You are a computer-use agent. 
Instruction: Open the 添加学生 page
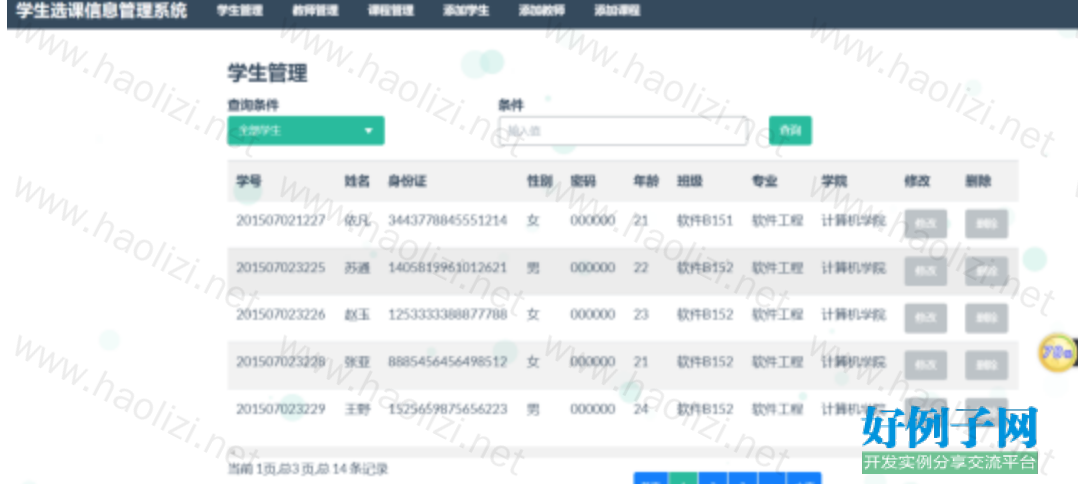[465, 11]
